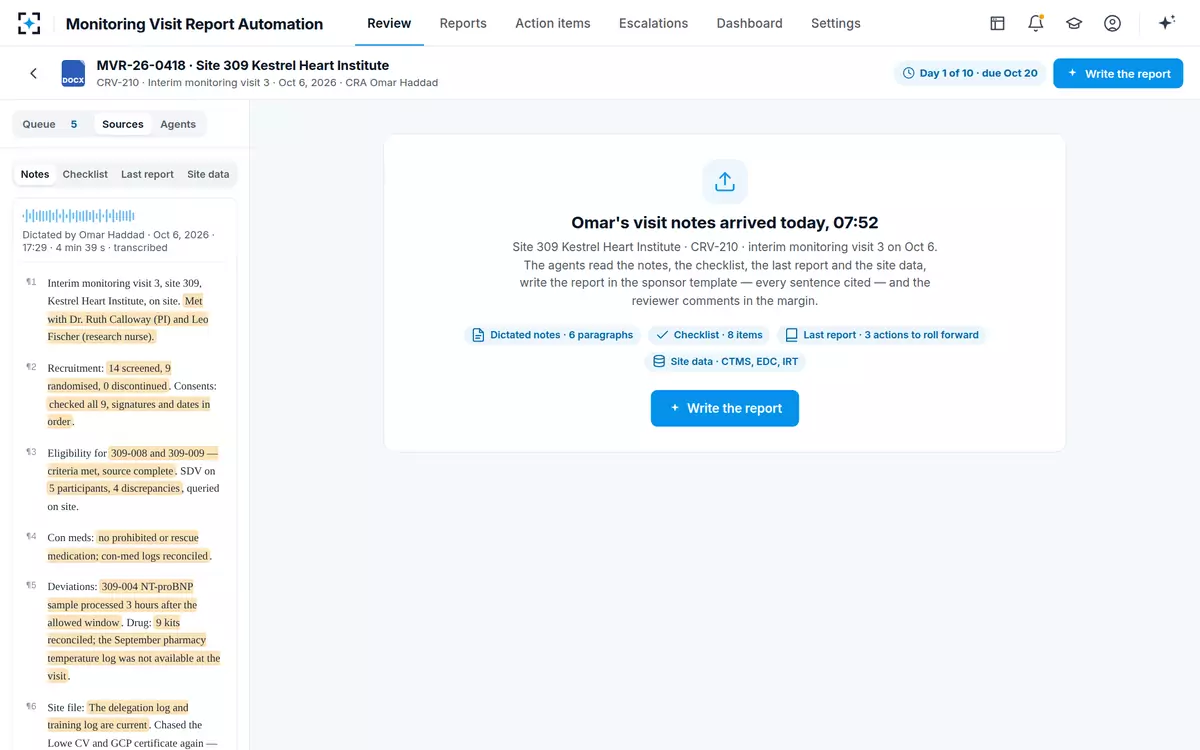Select the Sources tab

coord(123,124)
